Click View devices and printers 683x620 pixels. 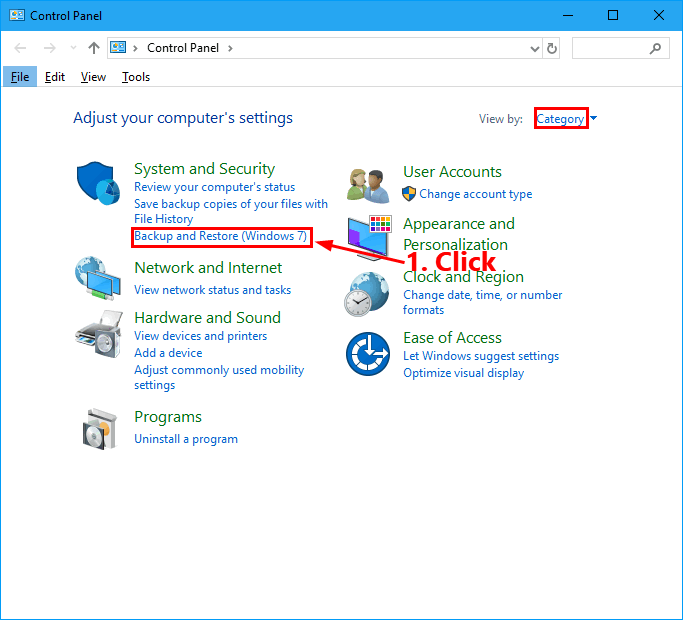pos(200,336)
